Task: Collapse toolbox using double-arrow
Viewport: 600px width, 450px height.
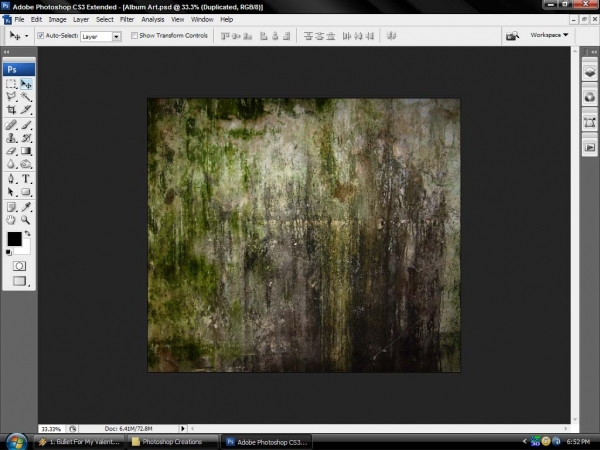Action: click(6, 52)
